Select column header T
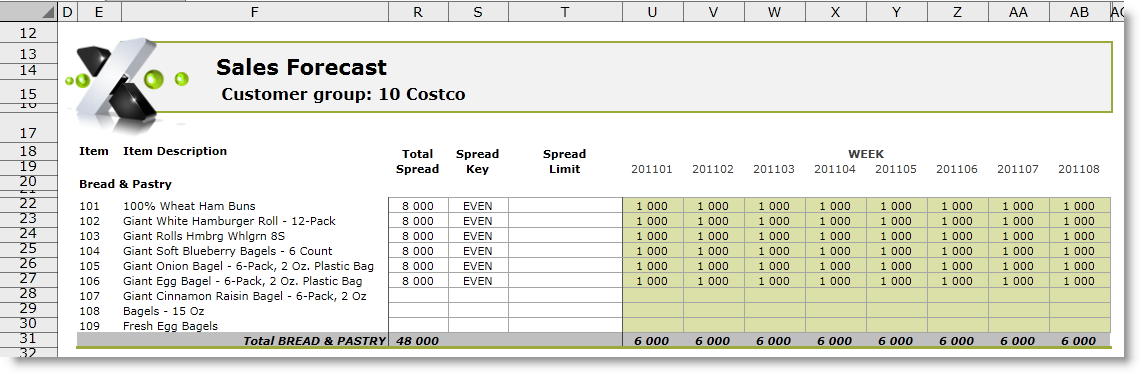The height and width of the screenshot is (373, 1140). 565,12
